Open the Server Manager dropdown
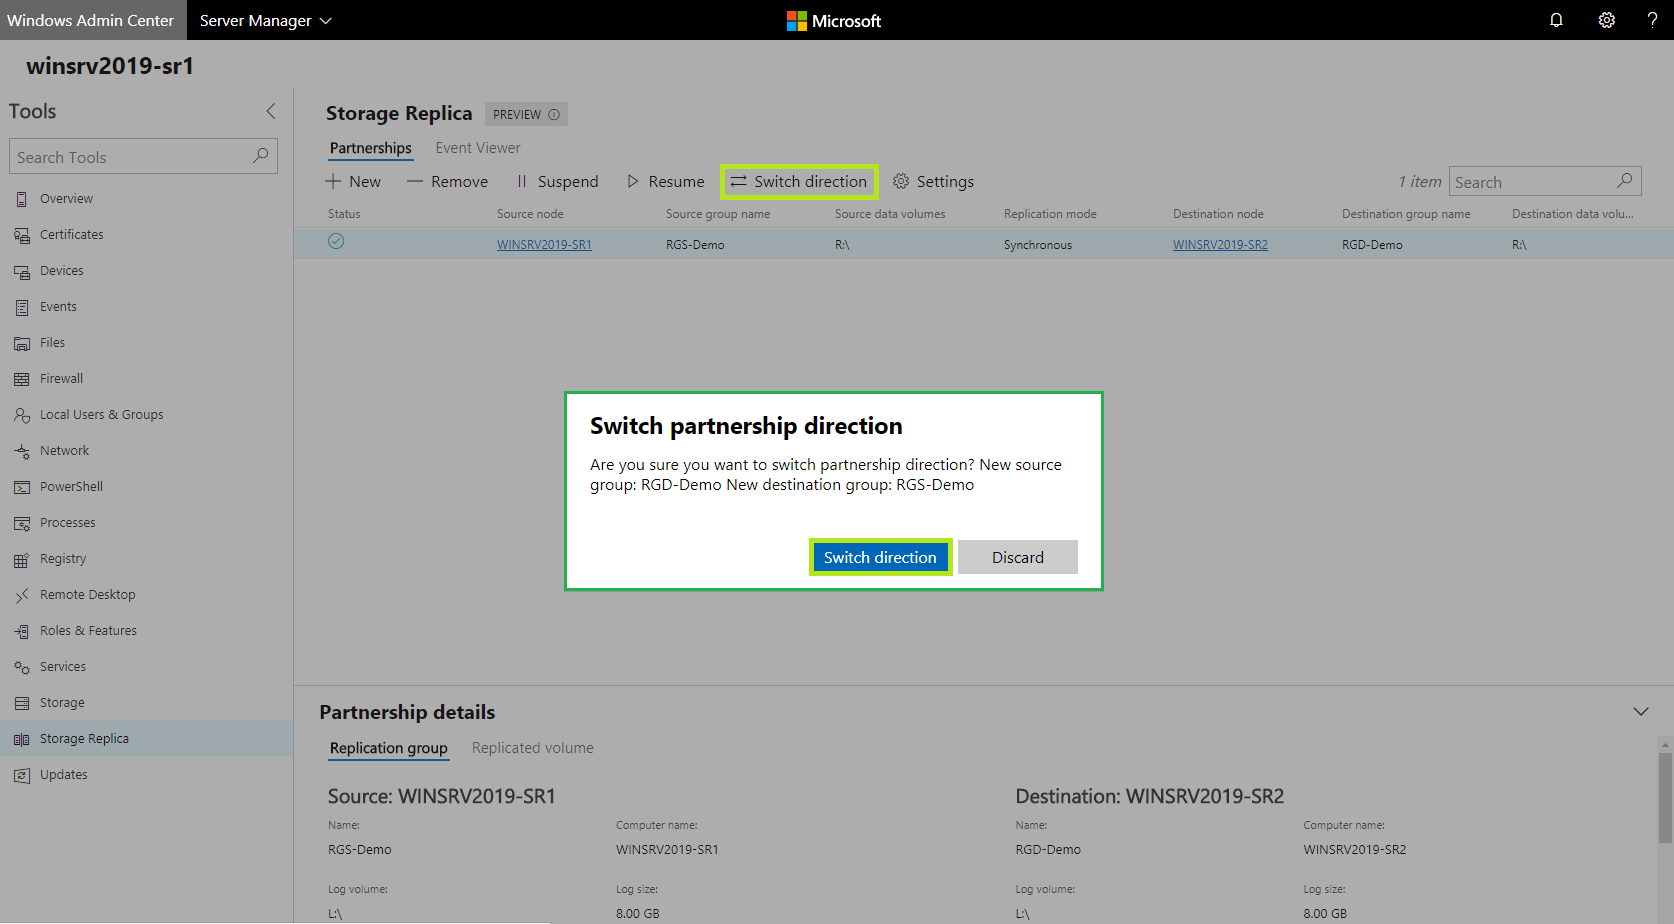Image resolution: width=1674 pixels, height=924 pixels. tap(265, 20)
